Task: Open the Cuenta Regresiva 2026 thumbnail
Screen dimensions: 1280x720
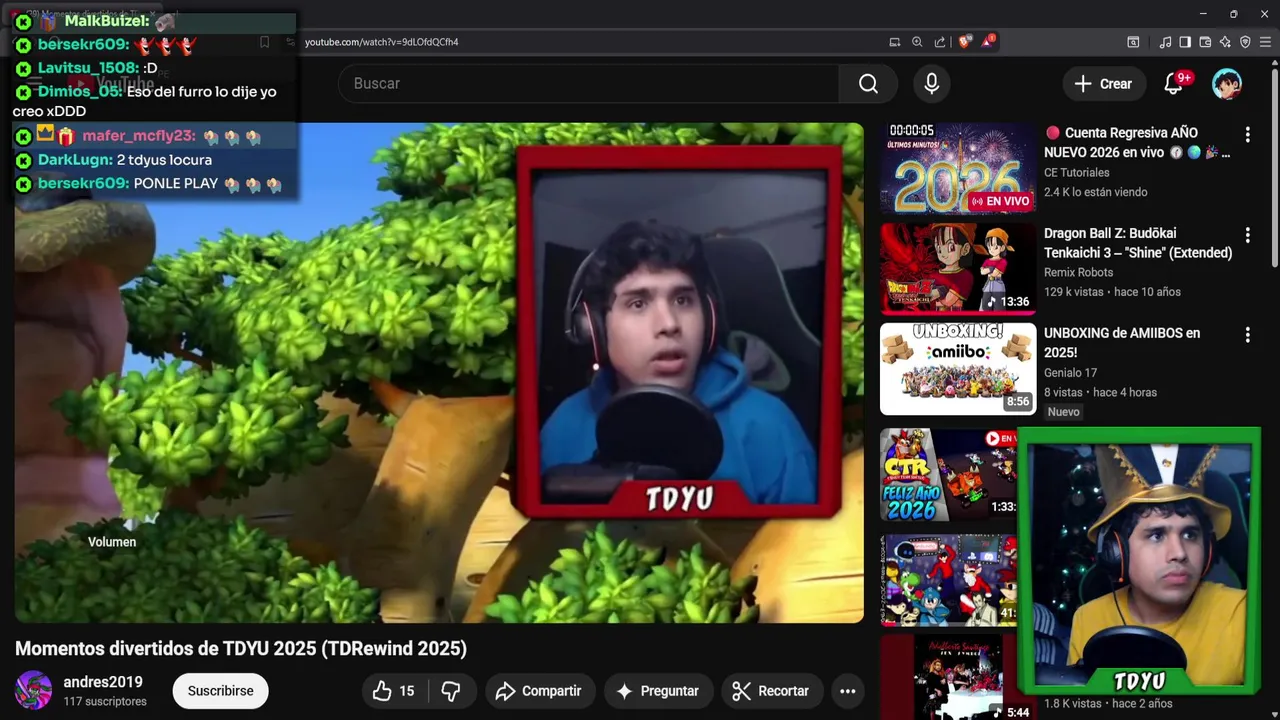Action: click(958, 168)
